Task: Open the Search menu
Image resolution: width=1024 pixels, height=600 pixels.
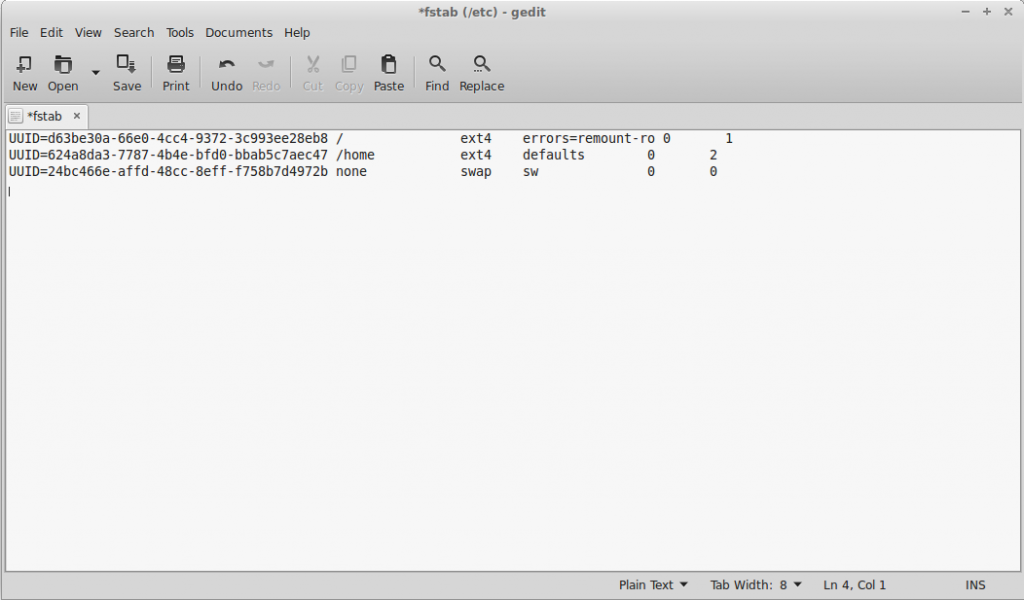Action: coord(134,33)
